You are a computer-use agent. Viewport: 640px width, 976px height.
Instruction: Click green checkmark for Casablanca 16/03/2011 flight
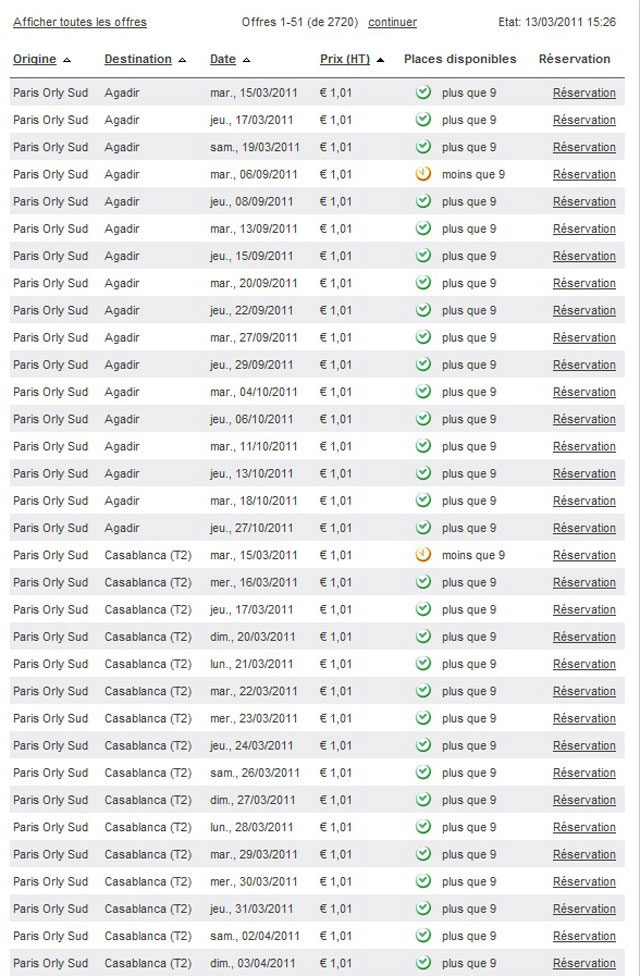pyautogui.click(x=423, y=582)
